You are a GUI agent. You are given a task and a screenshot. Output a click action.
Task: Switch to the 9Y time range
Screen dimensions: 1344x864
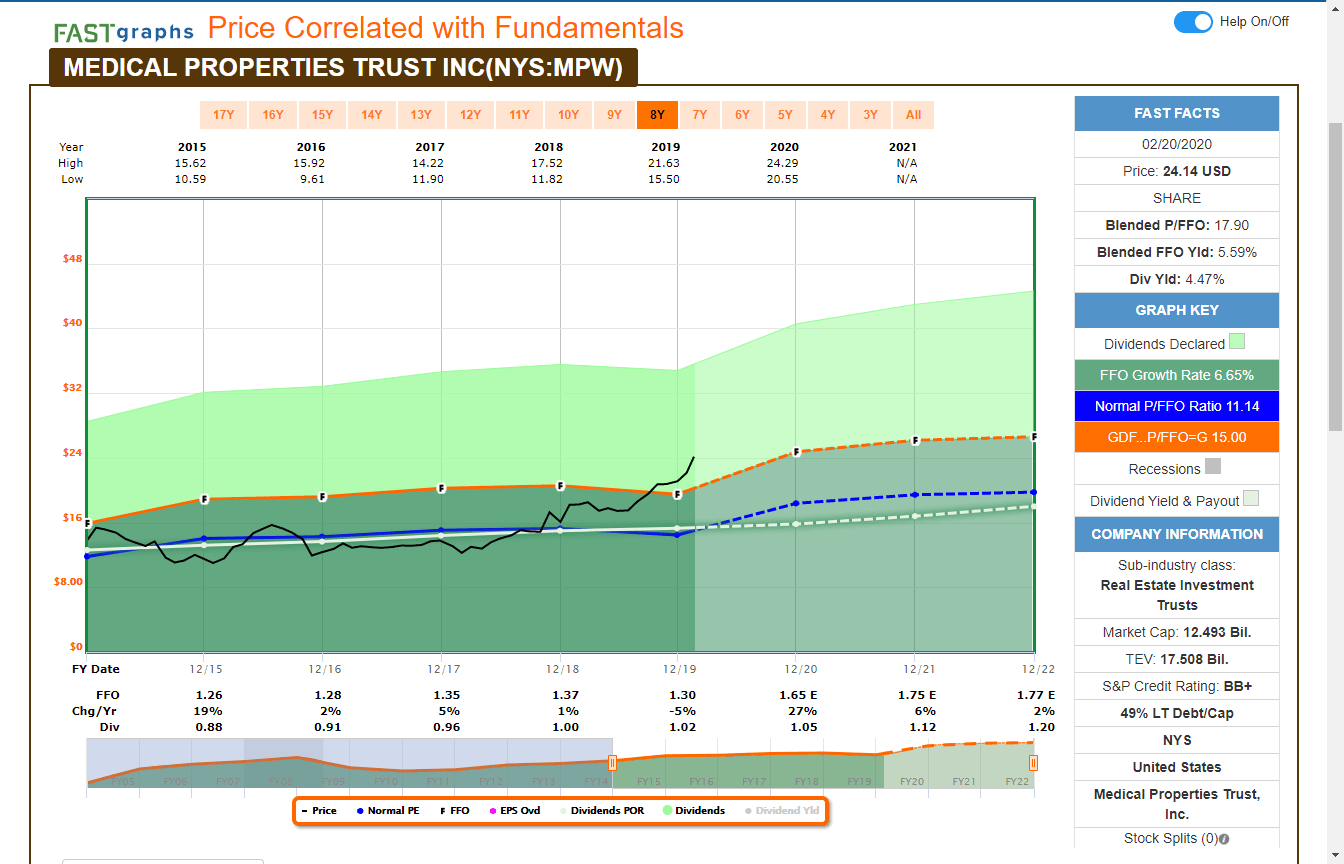[614, 115]
